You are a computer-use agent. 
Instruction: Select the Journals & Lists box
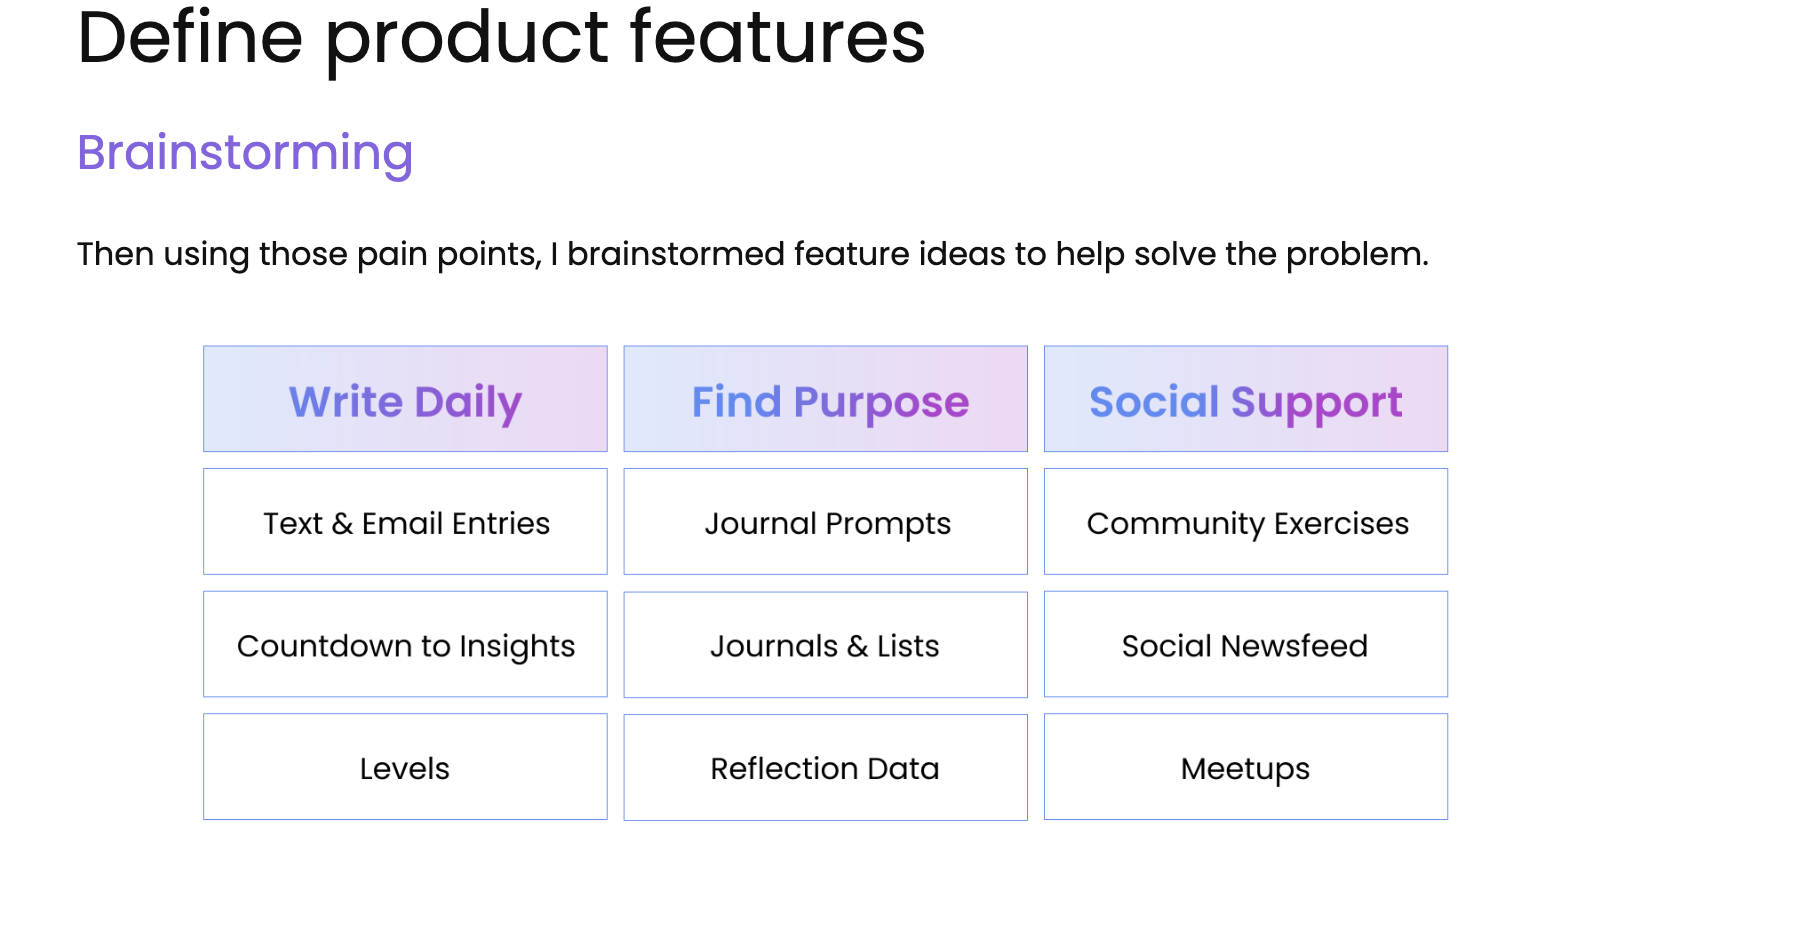click(825, 645)
